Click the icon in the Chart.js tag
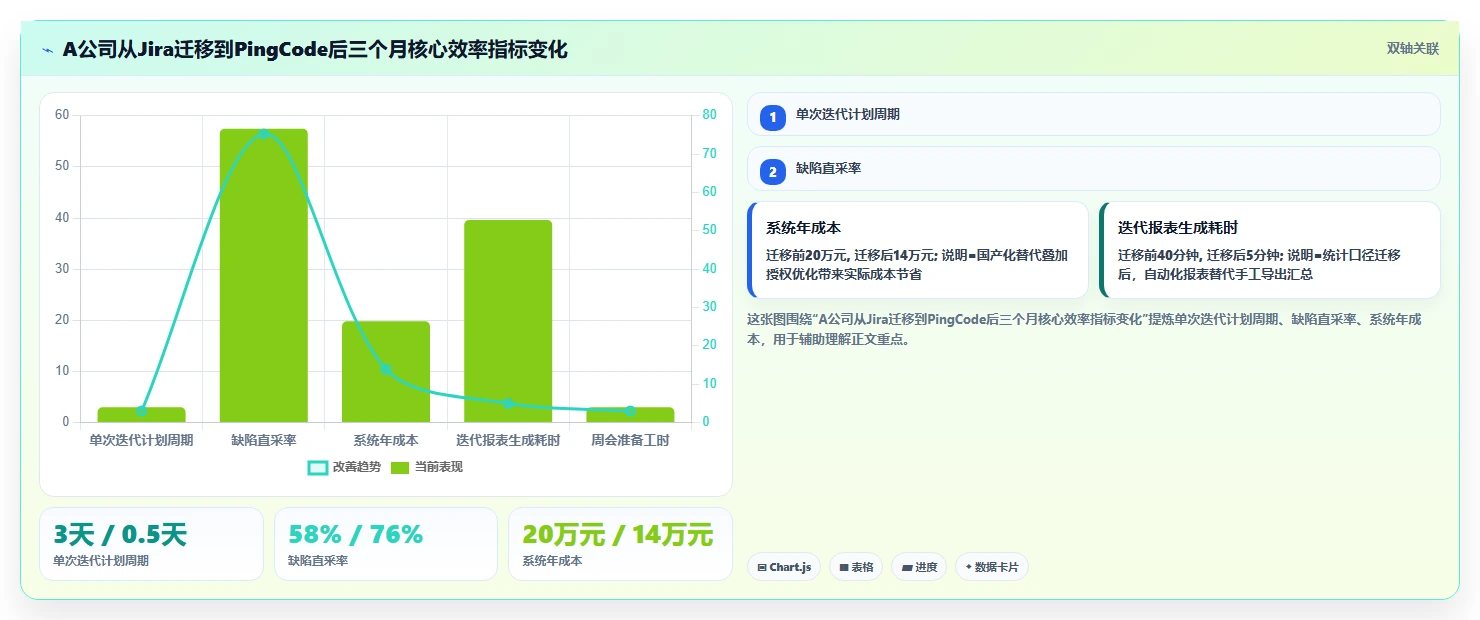 [x=762, y=567]
